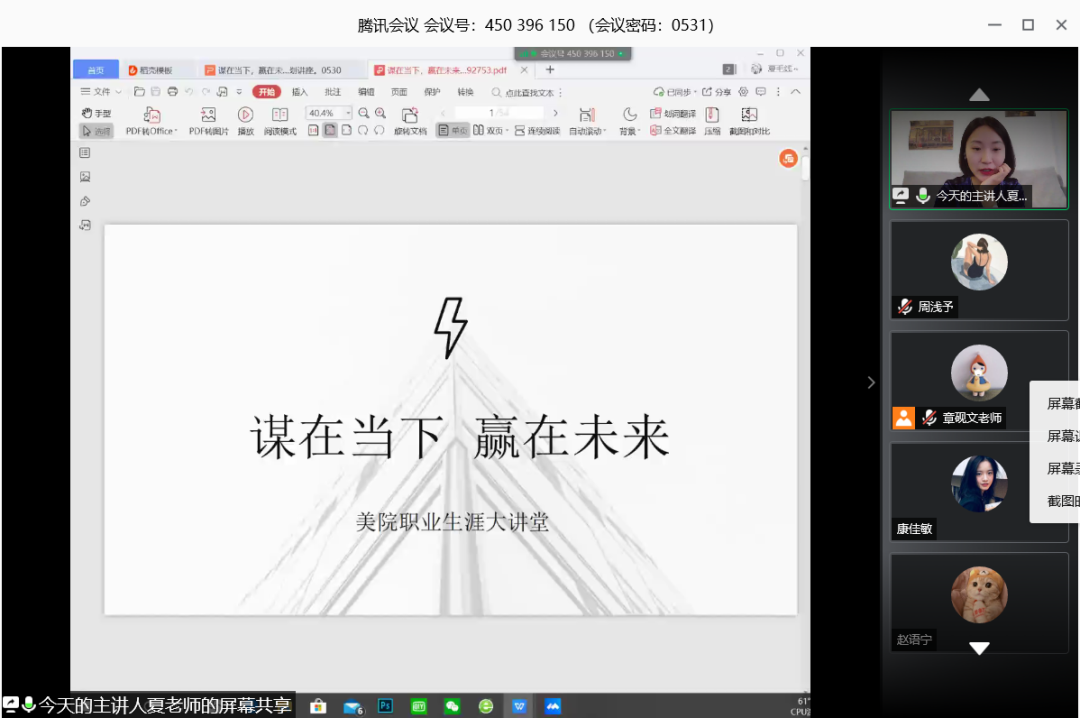The image size is (1080, 718).
Task: Collapse the participant panel with side chevron
Action: pyautogui.click(x=870, y=382)
